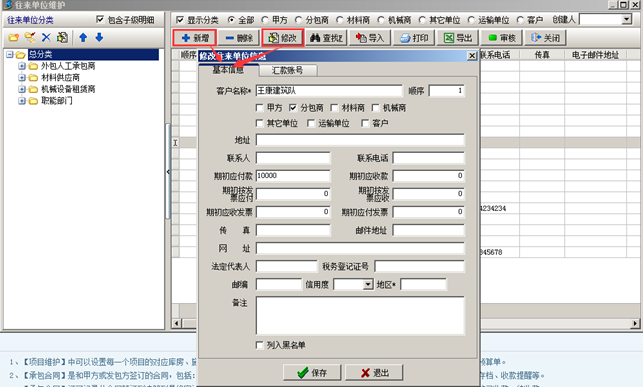Viewport: 643px width, 387px height.
Task: Click the 新增 add button
Action: 195,38
